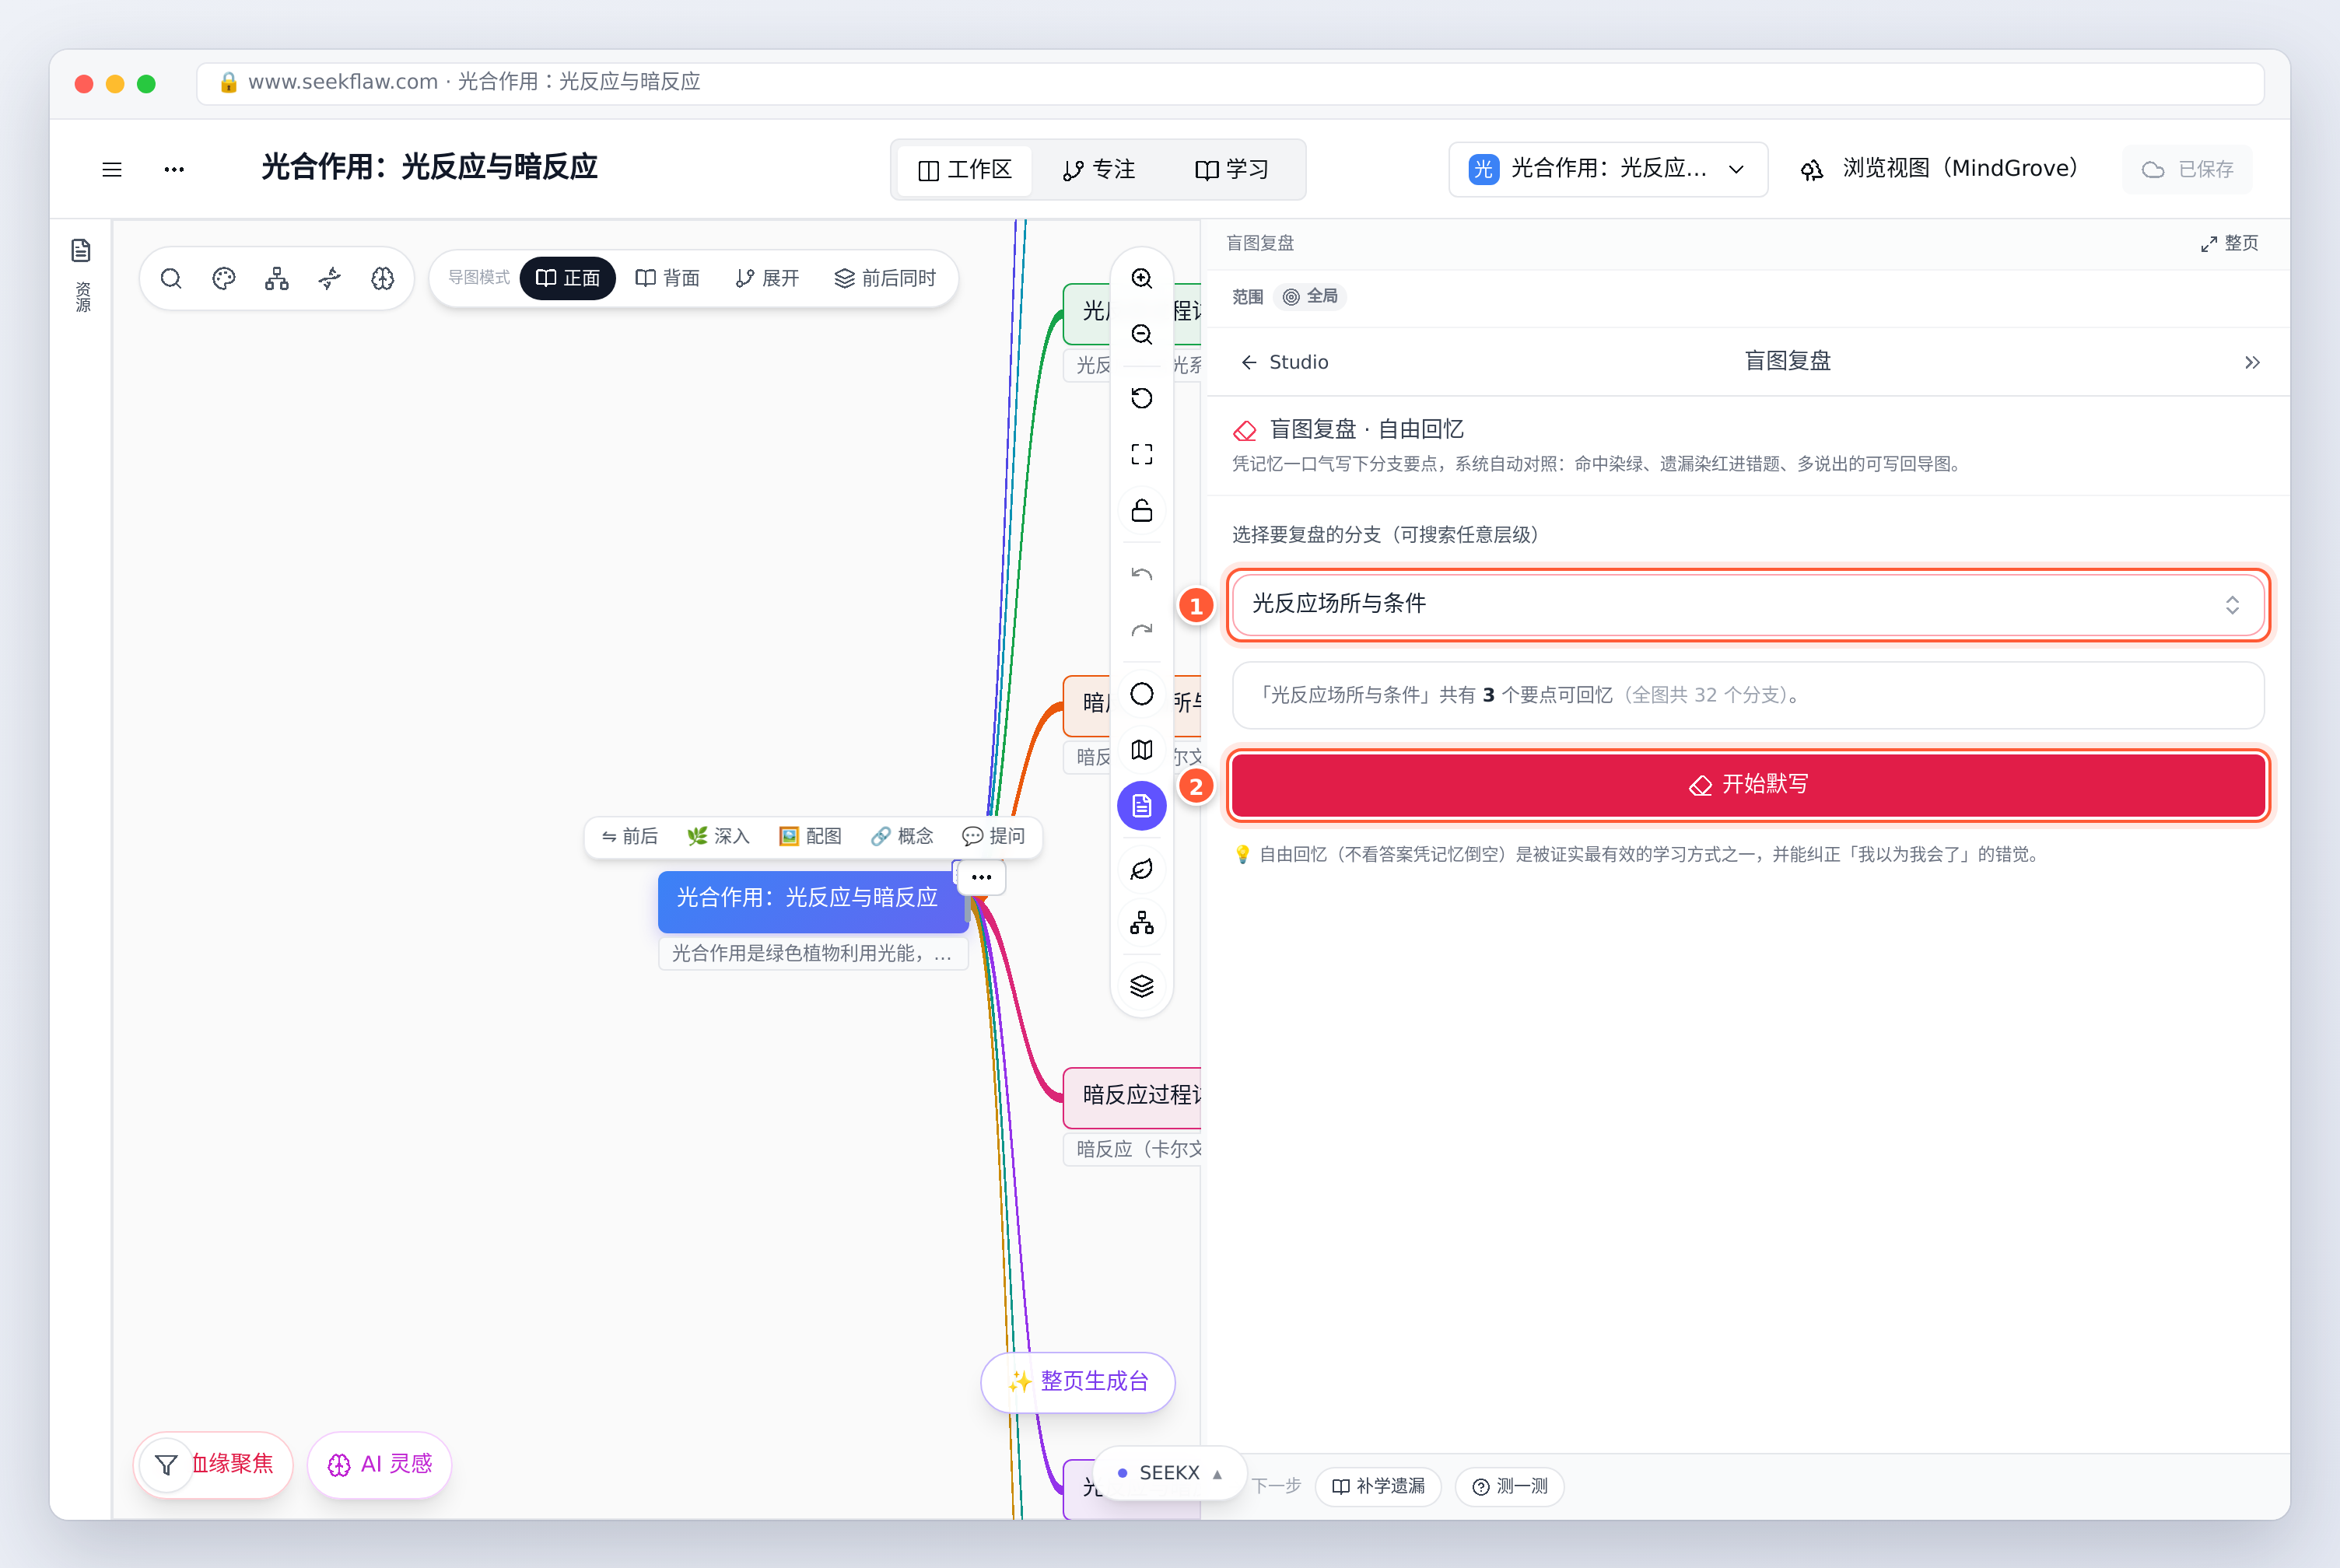The height and width of the screenshot is (1568, 2340).
Task: Switch map mode to 背面
Action: 667,278
